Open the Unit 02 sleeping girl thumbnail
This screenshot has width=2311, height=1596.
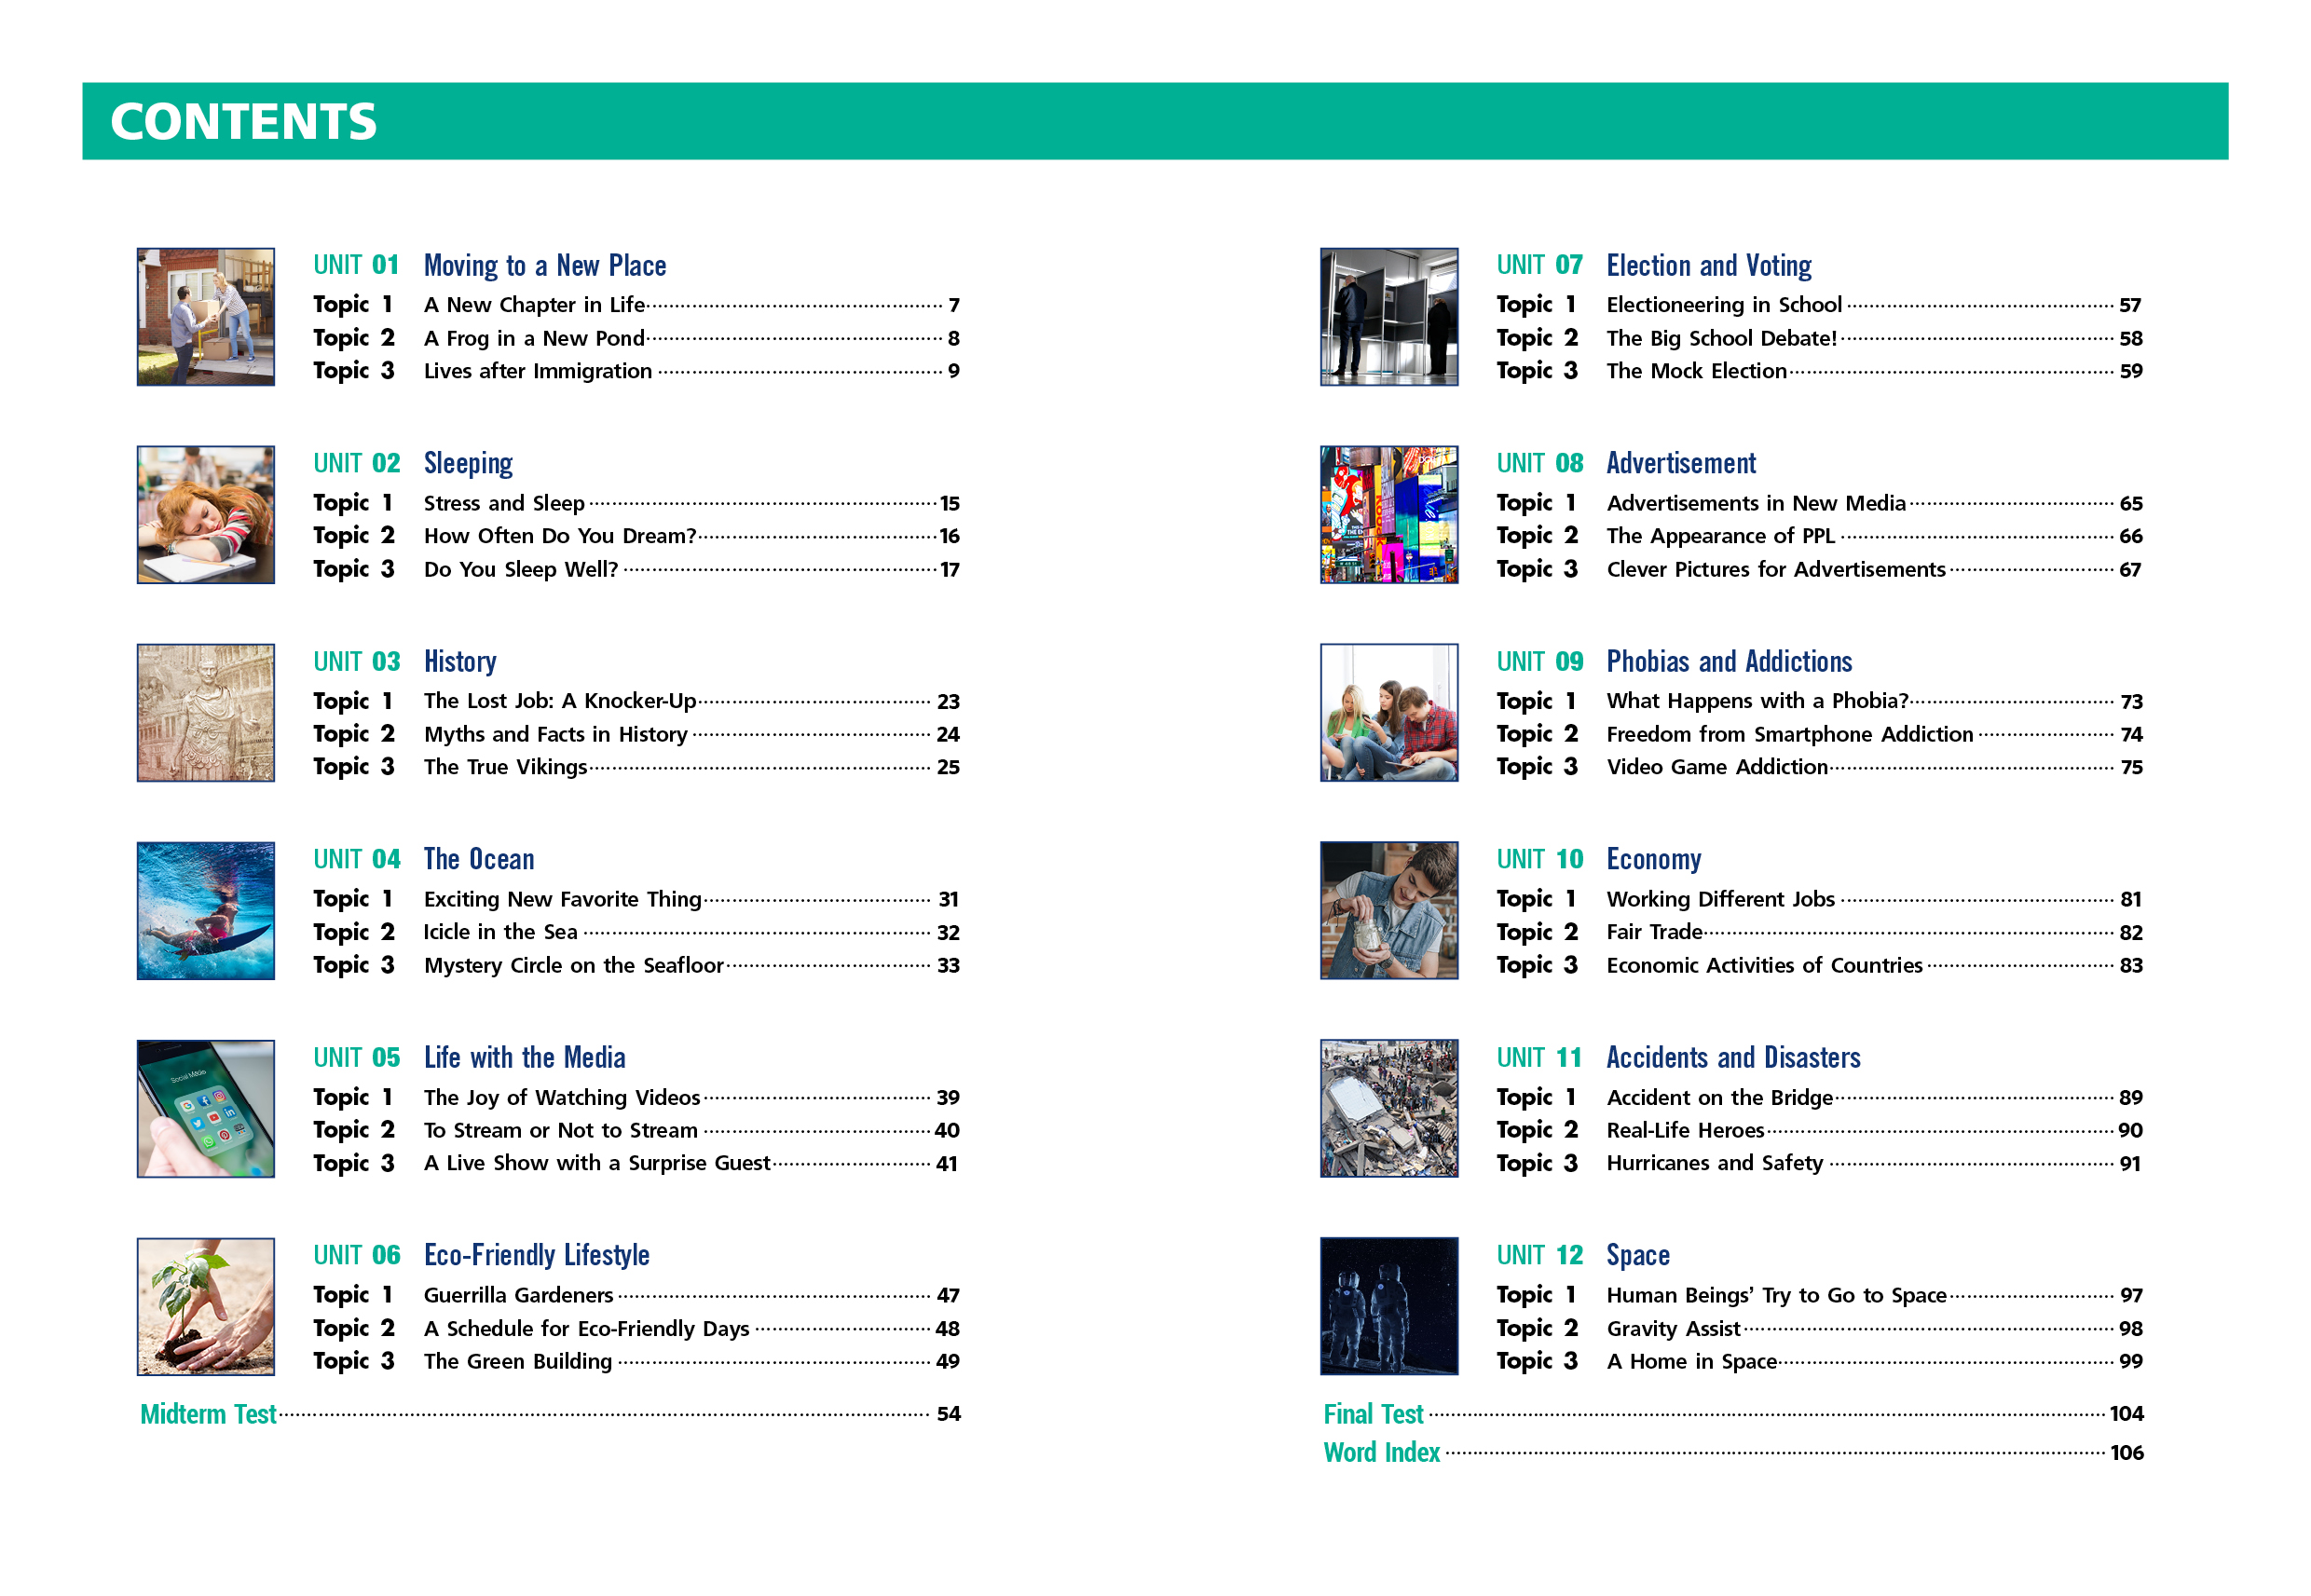pyautogui.click(x=206, y=515)
